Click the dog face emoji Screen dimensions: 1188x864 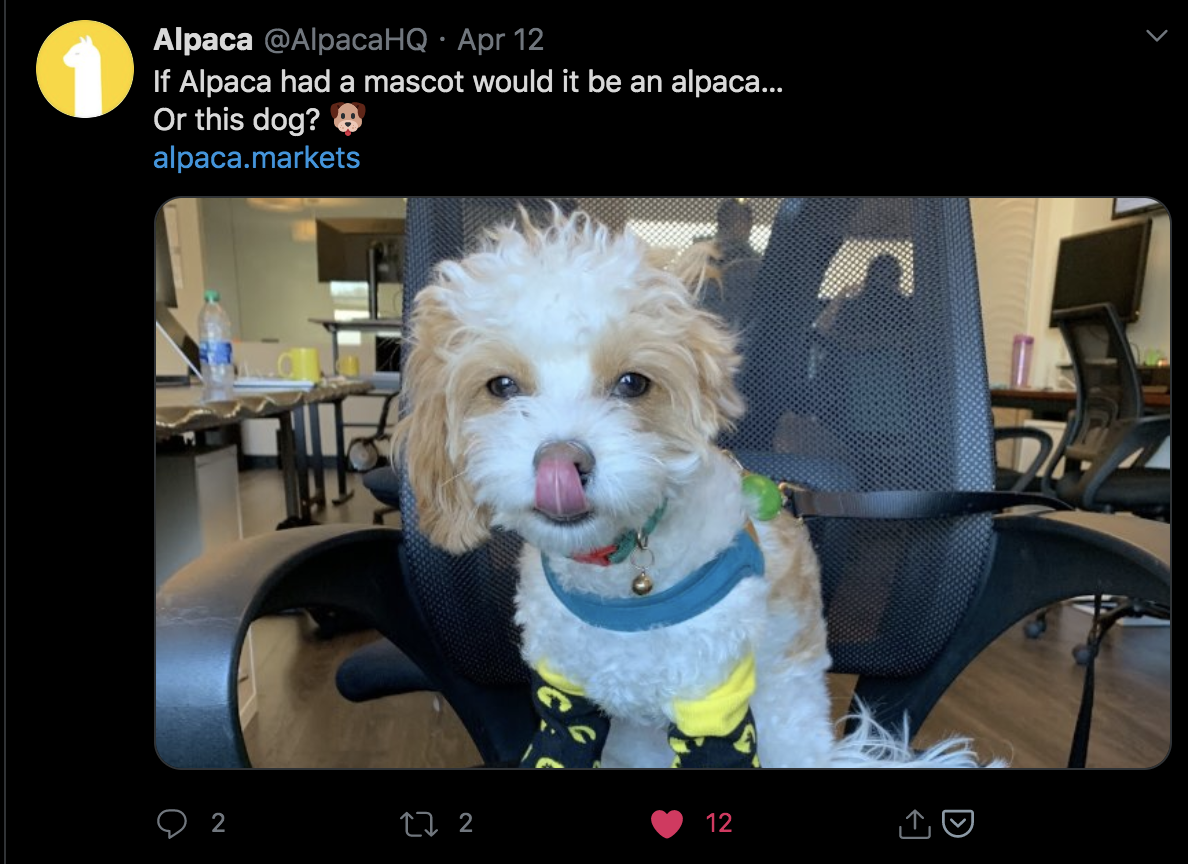348,119
